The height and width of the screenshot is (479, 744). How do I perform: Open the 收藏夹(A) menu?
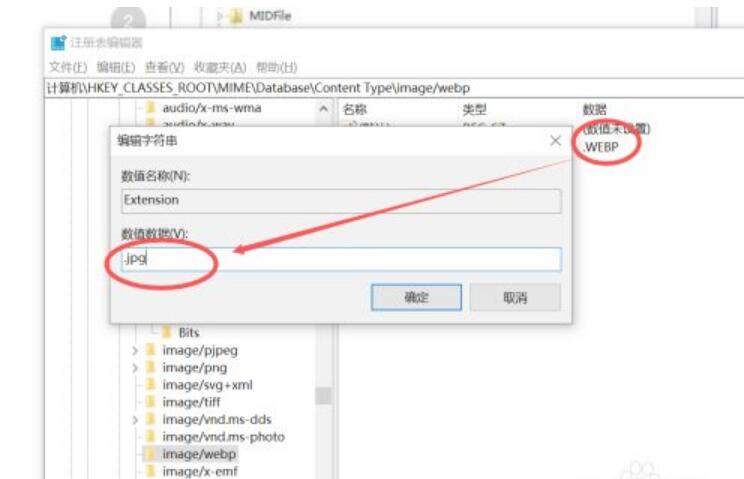[220, 67]
